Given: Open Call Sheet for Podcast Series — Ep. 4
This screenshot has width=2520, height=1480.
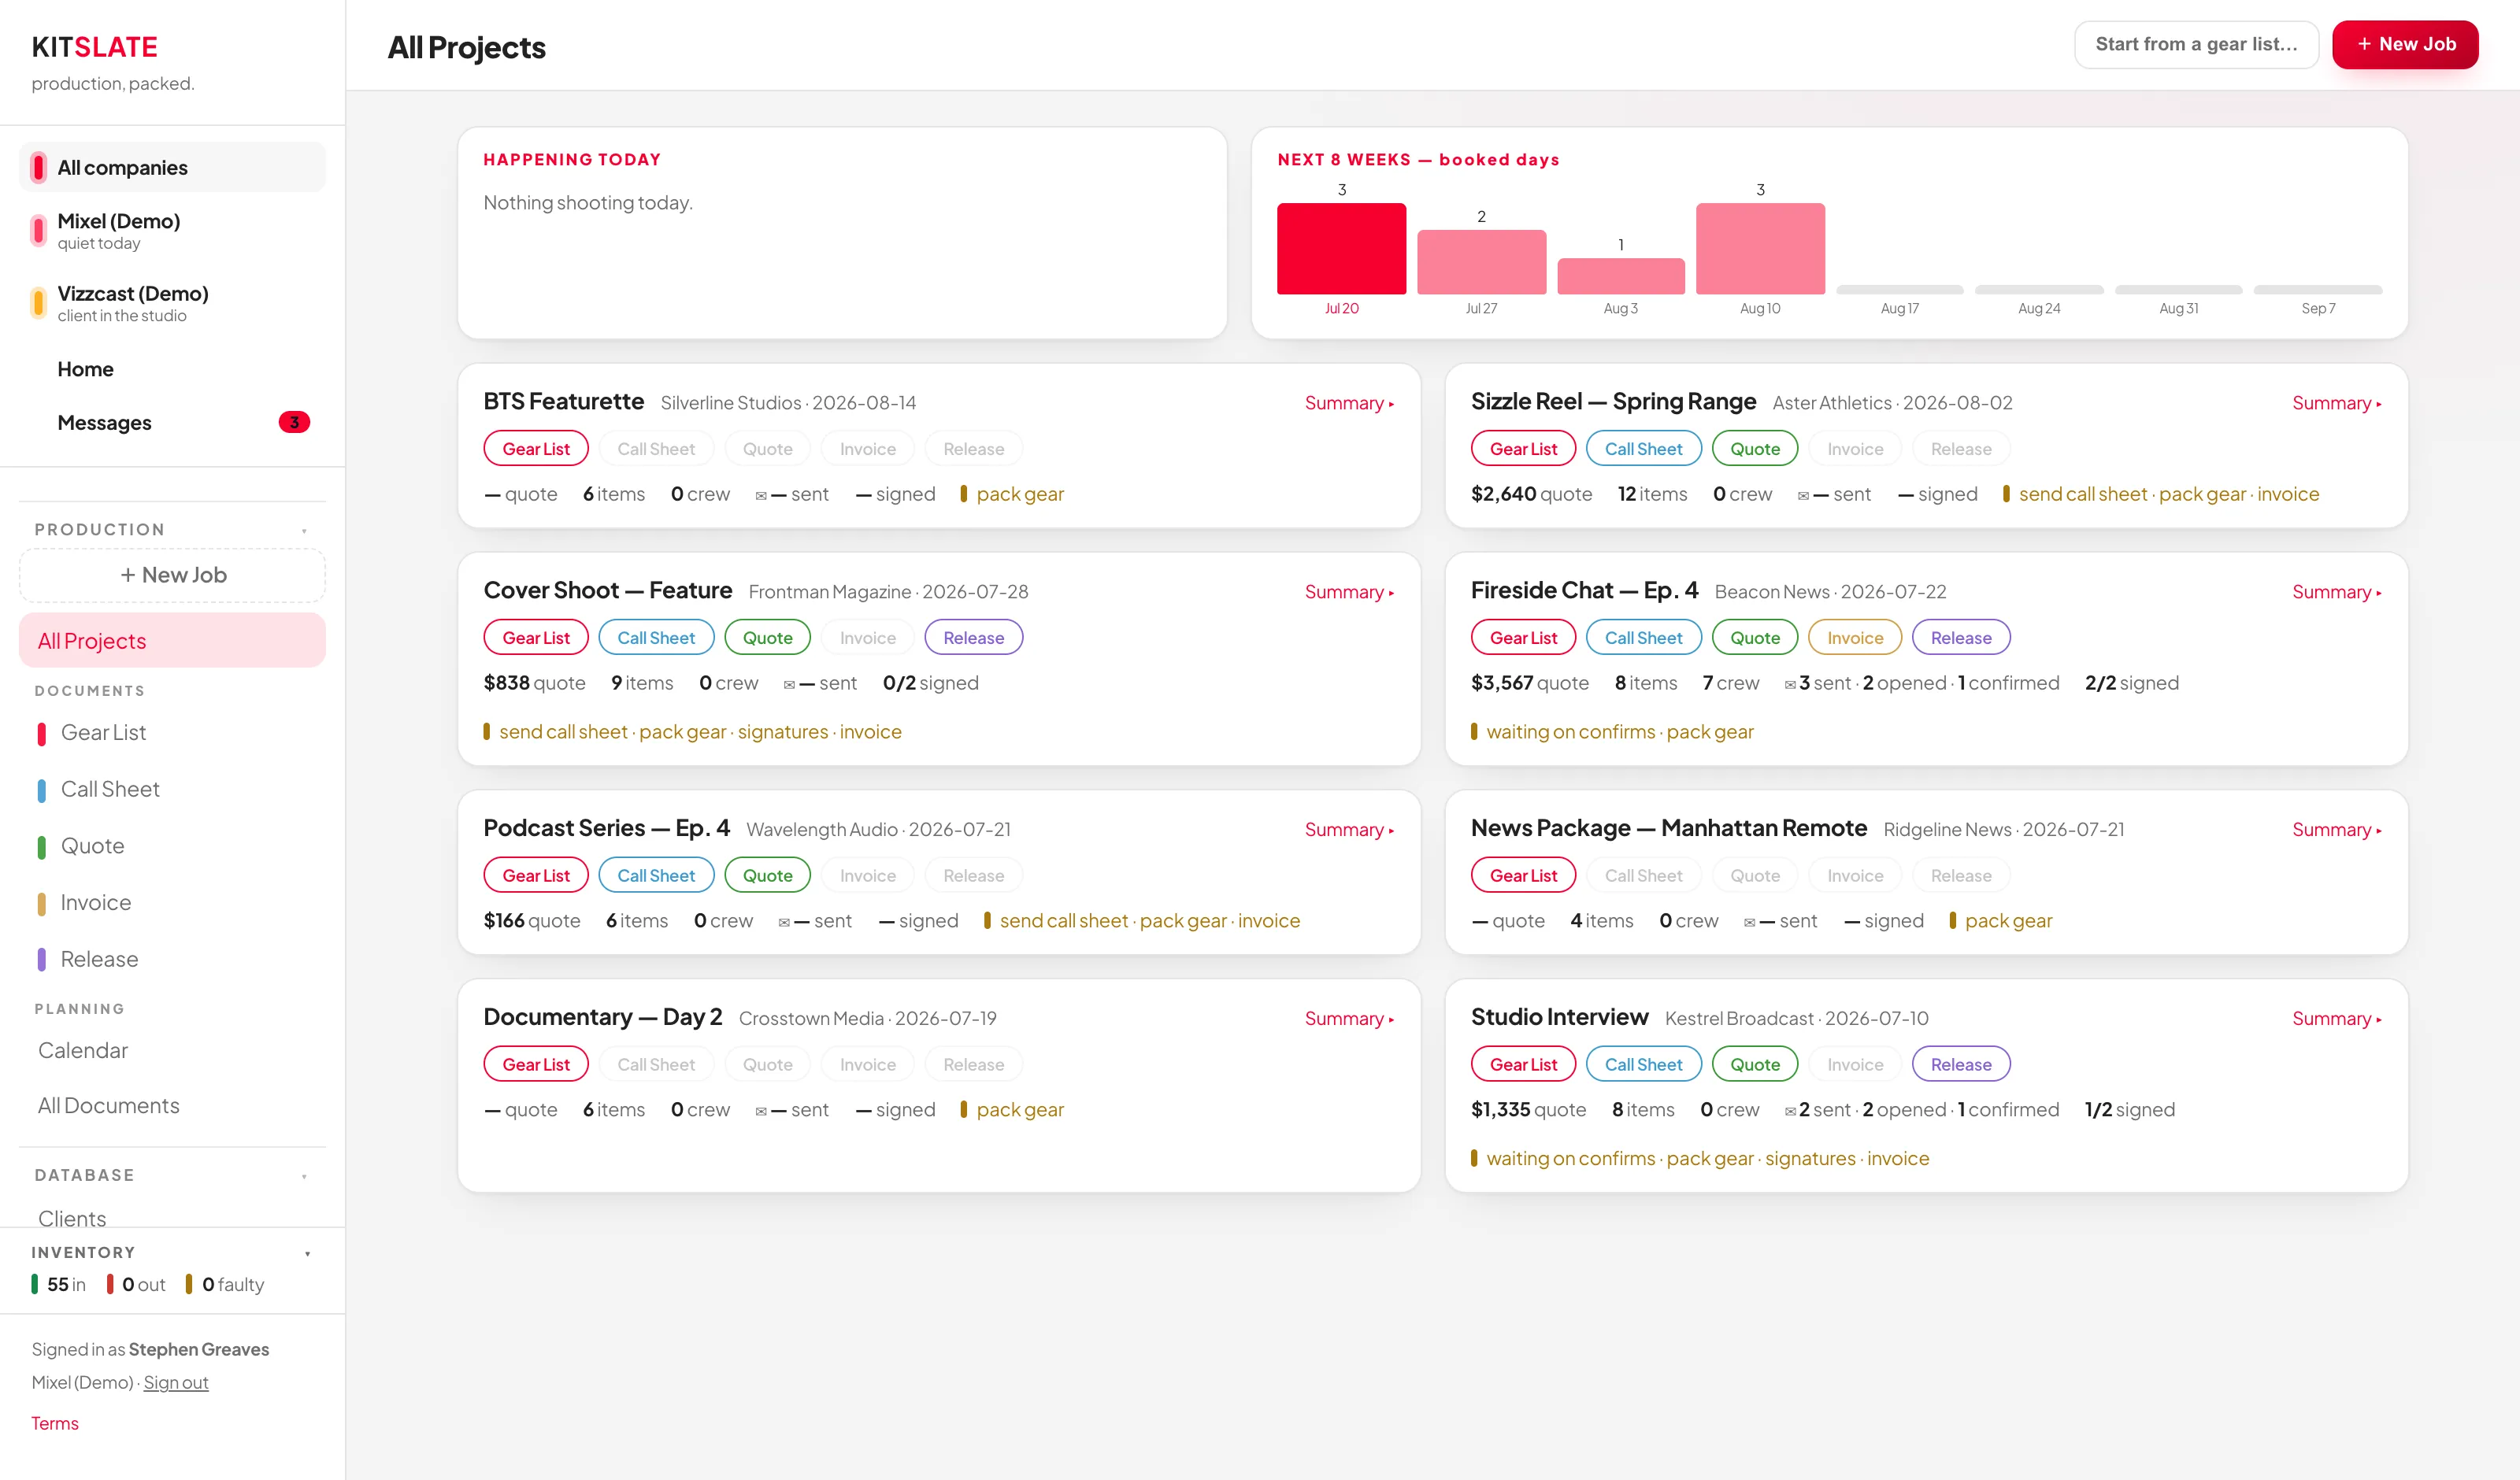Looking at the screenshot, I should (x=656, y=876).
